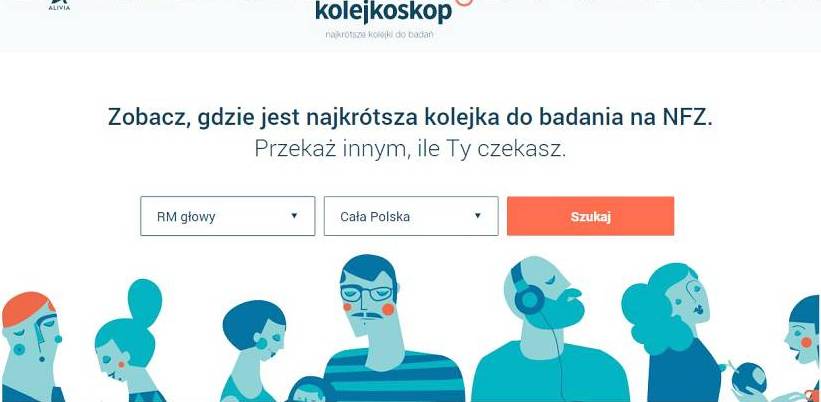Click the arrow on RM głowy selector
This screenshot has width=821, height=402.
(x=294, y=216)
